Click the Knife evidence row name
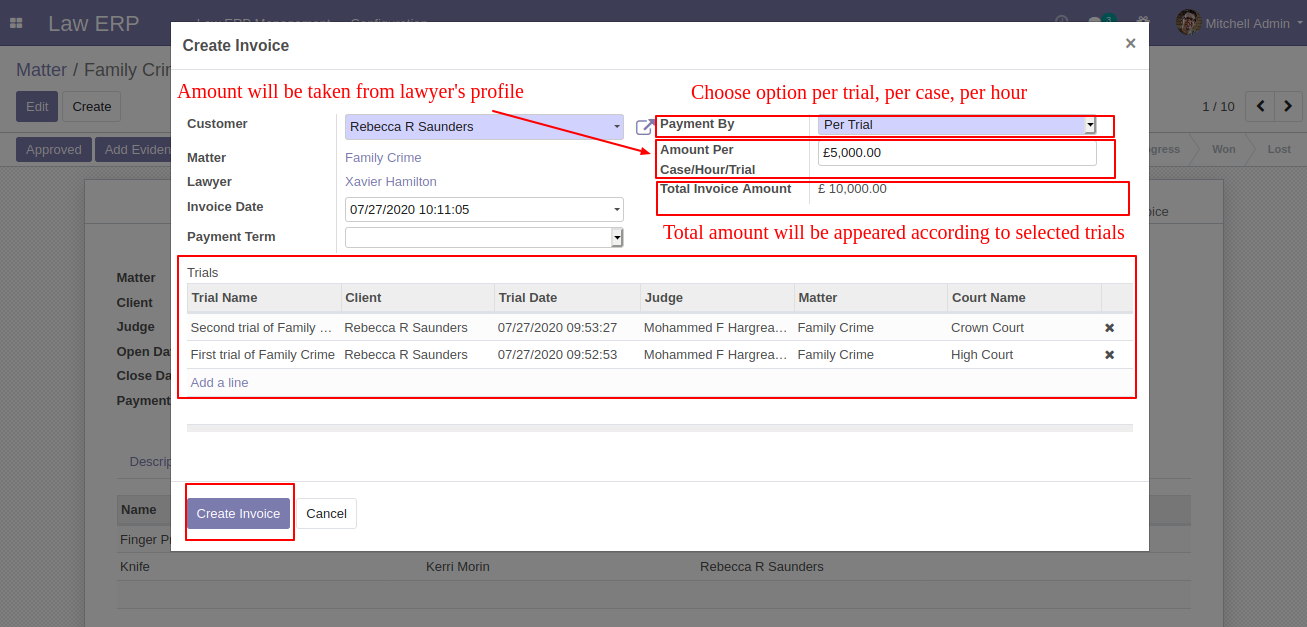 pyautogui.click(x=135, y=567)
